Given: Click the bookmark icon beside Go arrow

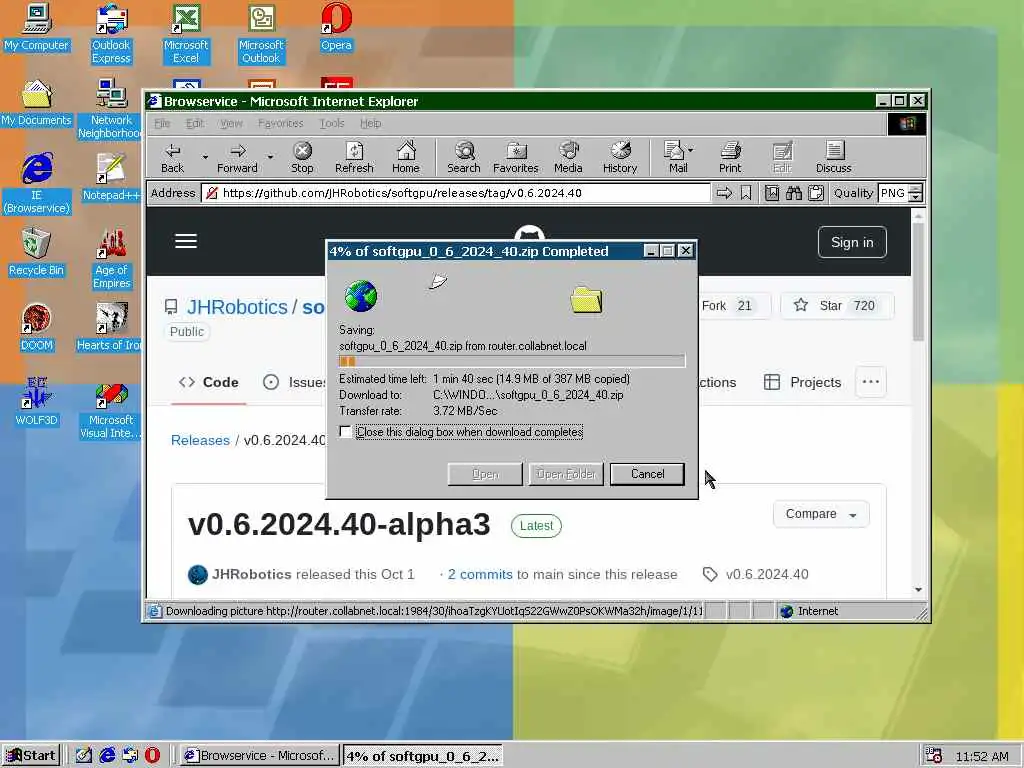Looking at the screenshot, I should [746, 193].
